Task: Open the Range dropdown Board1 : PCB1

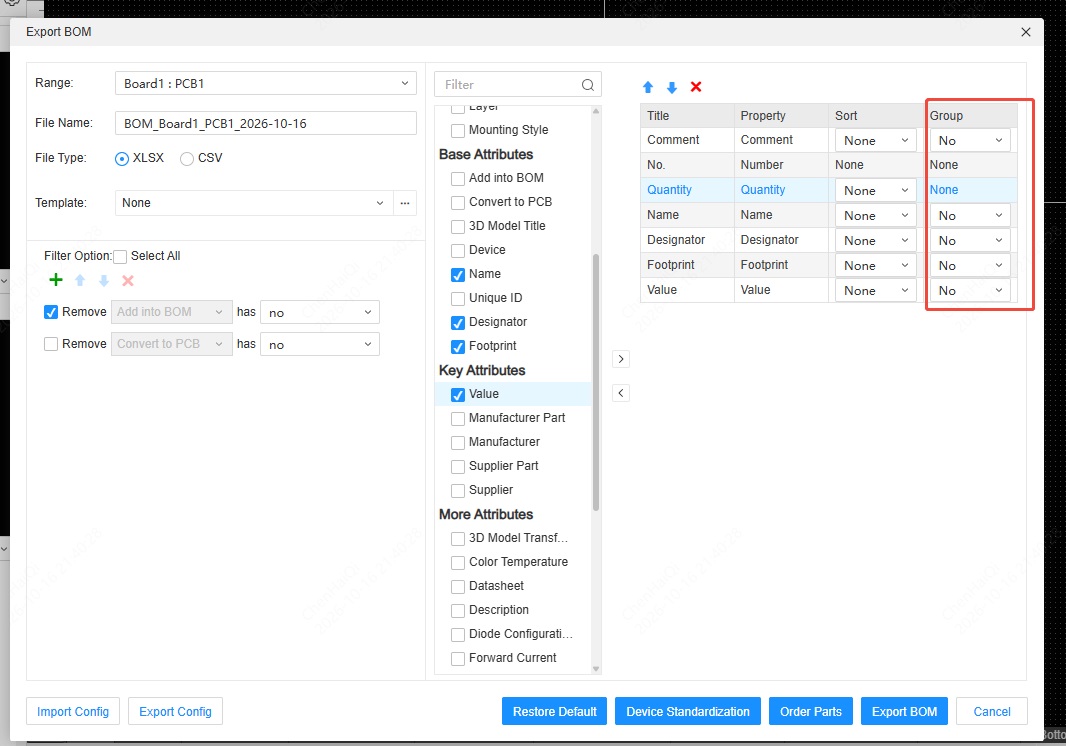Action: [266, 84]
